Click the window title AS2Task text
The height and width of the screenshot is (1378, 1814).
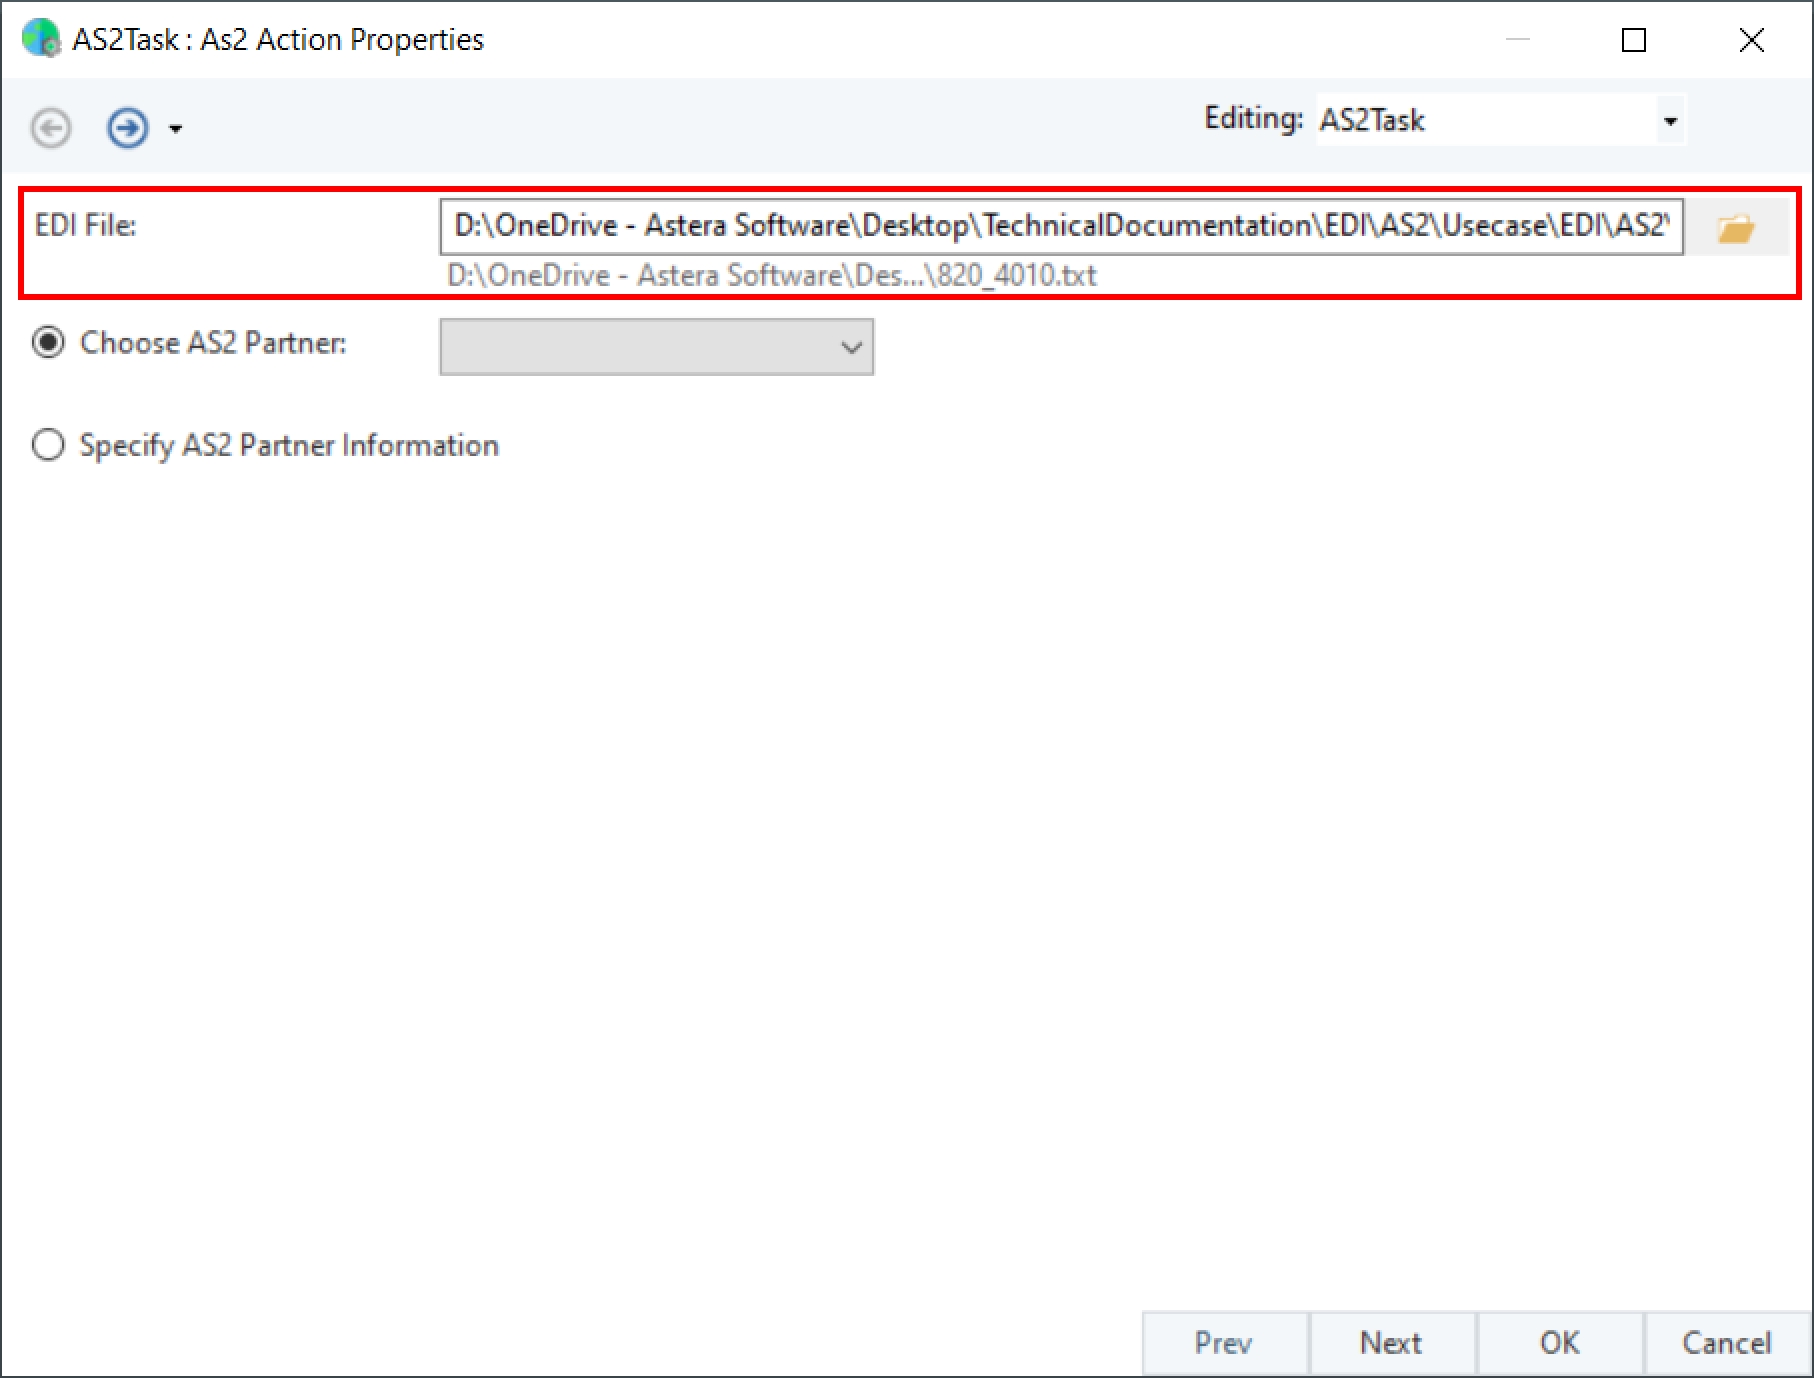tap(278, 40)
